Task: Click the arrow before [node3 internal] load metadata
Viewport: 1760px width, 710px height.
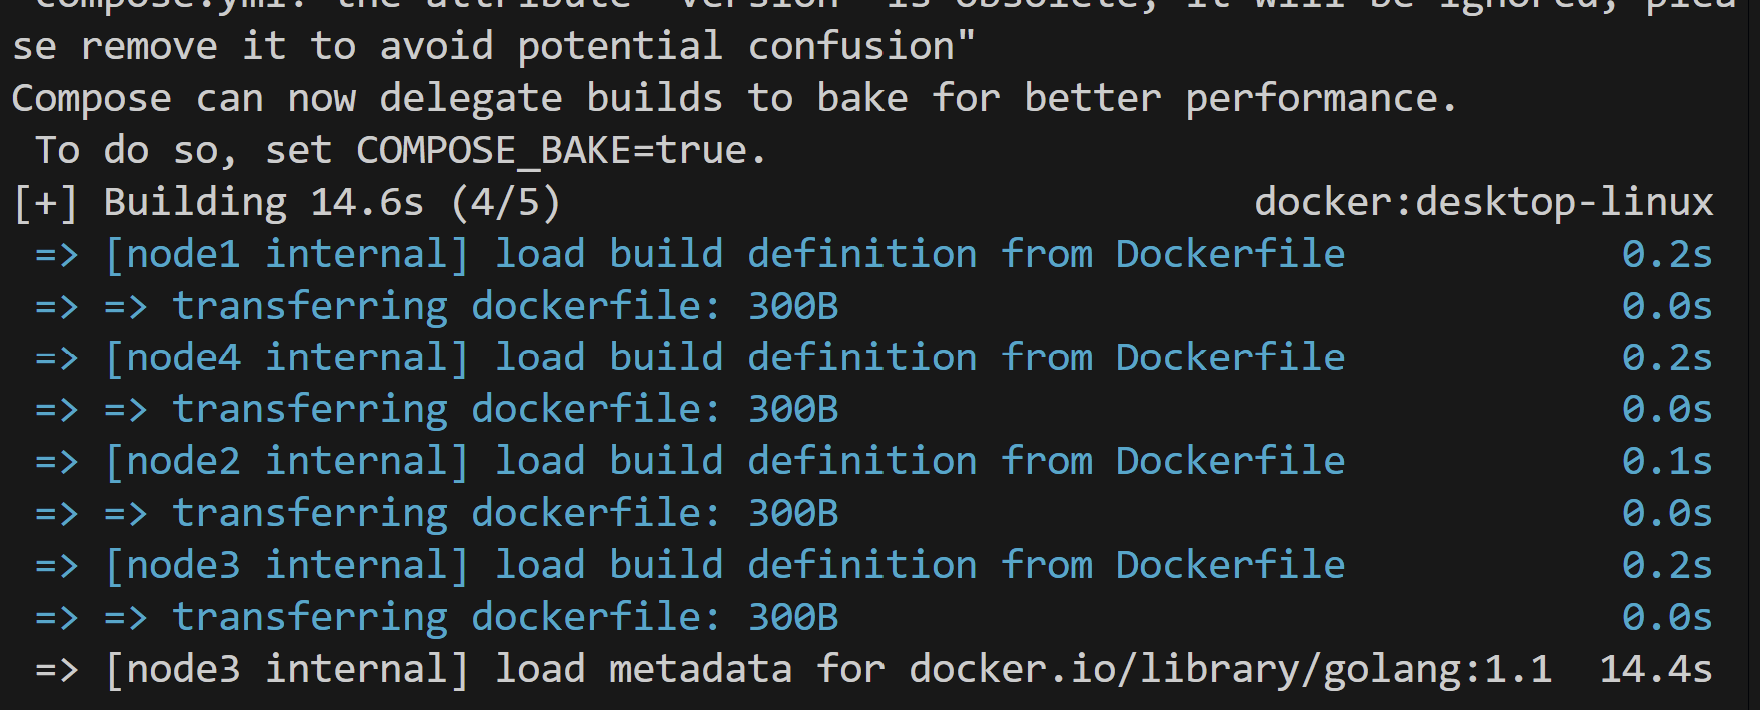Action: [57, 670]
